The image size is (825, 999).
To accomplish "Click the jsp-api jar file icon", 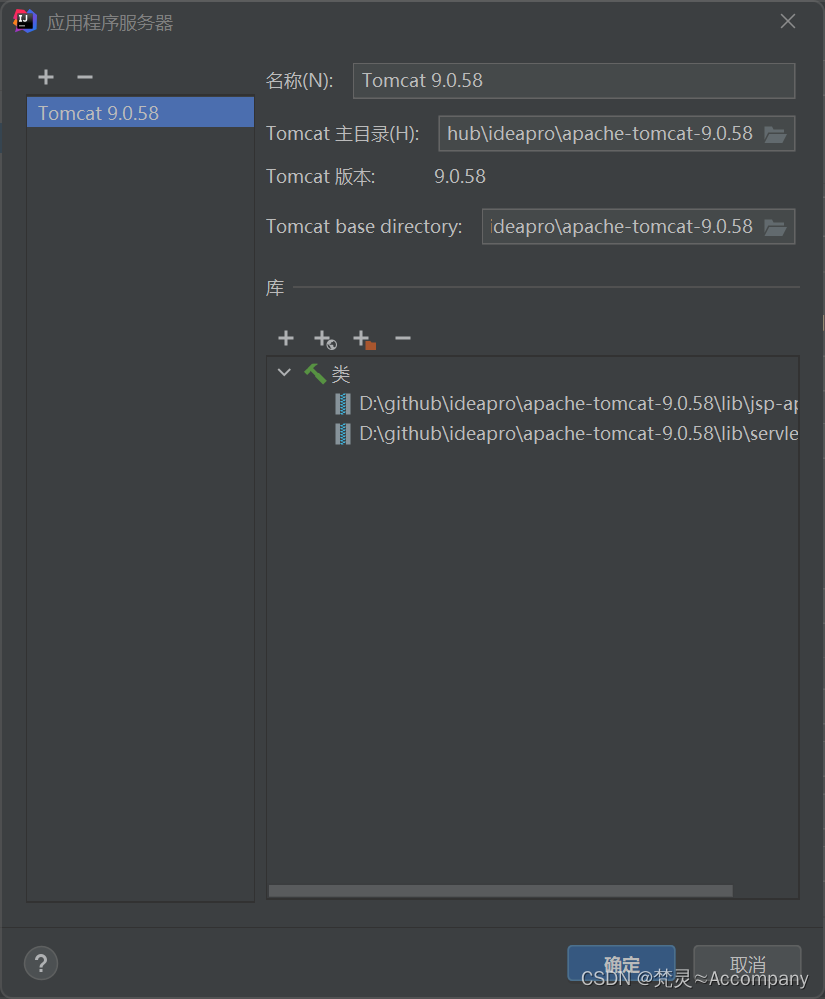I will pos(343,404).
